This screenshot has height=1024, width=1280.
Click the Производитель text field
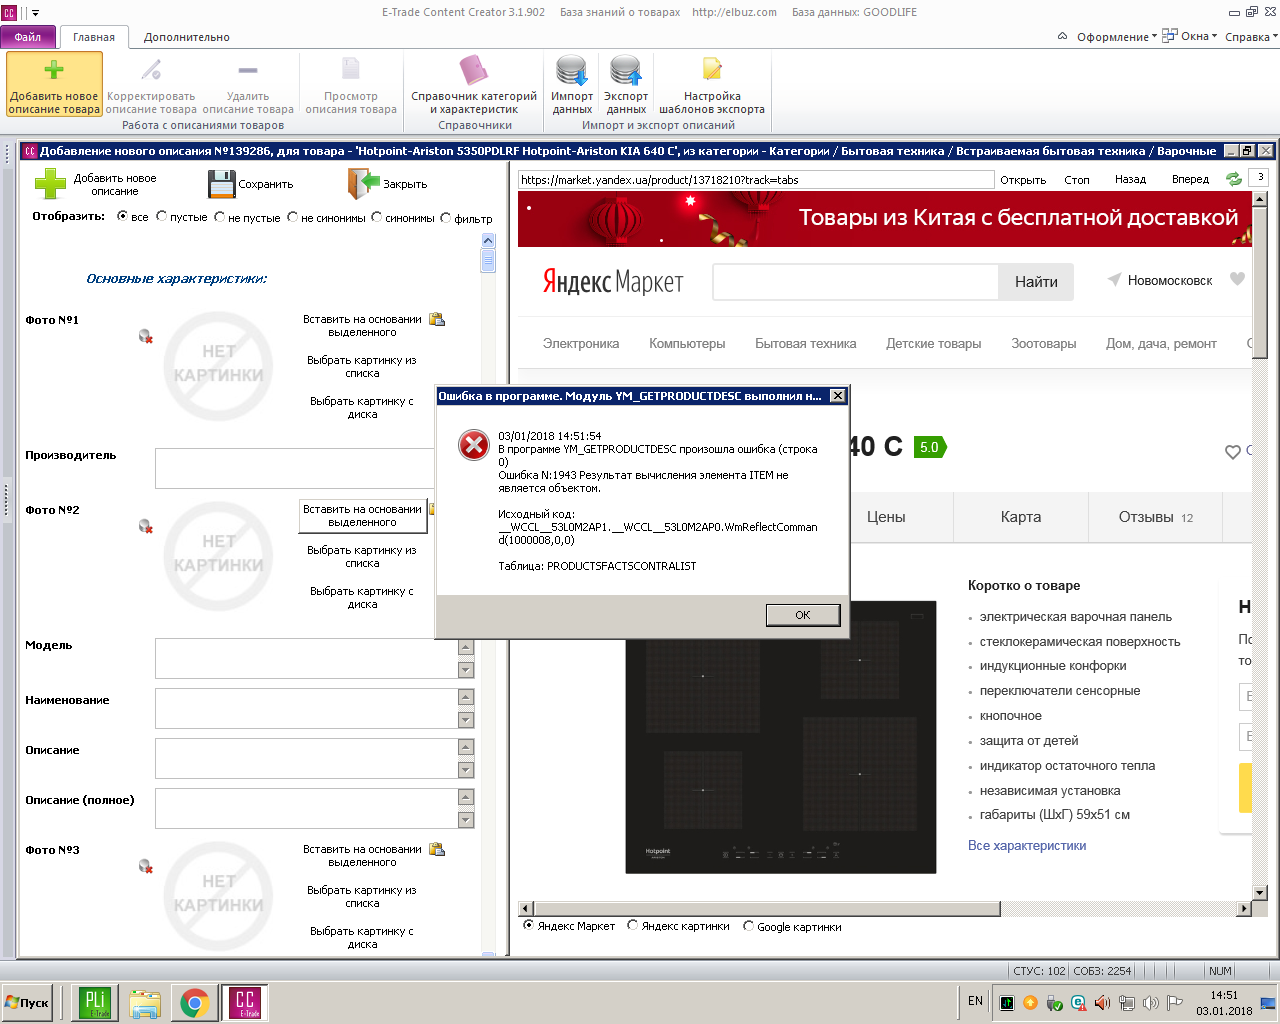295,469
